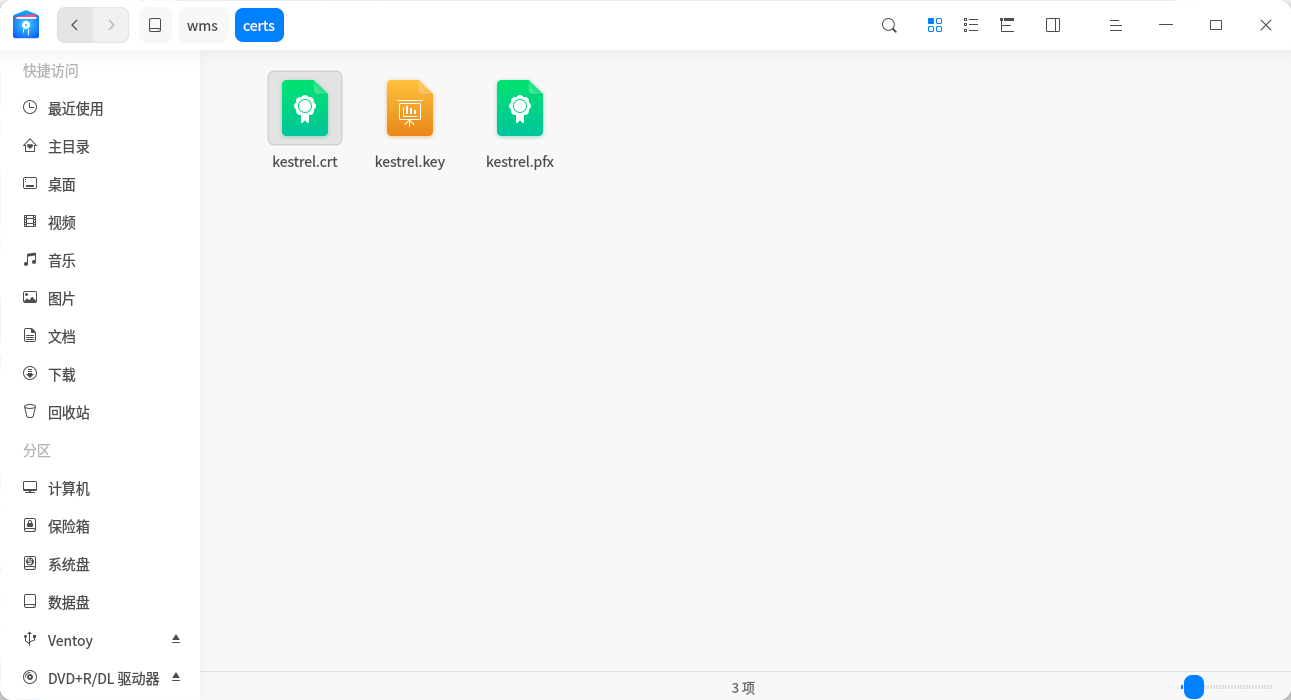1291x700 pixels.
Task: Open the hamburger main menu
Action: pyautogui.click(x=1116, y=25)
